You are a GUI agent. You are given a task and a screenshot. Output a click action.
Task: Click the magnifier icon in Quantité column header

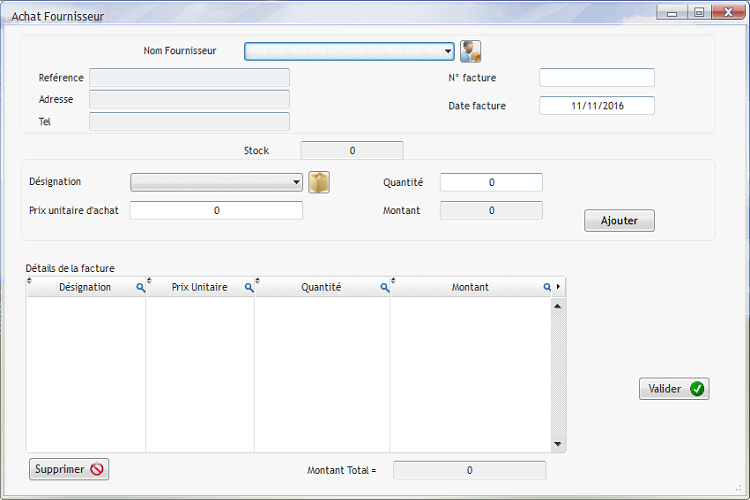point(385,287)
